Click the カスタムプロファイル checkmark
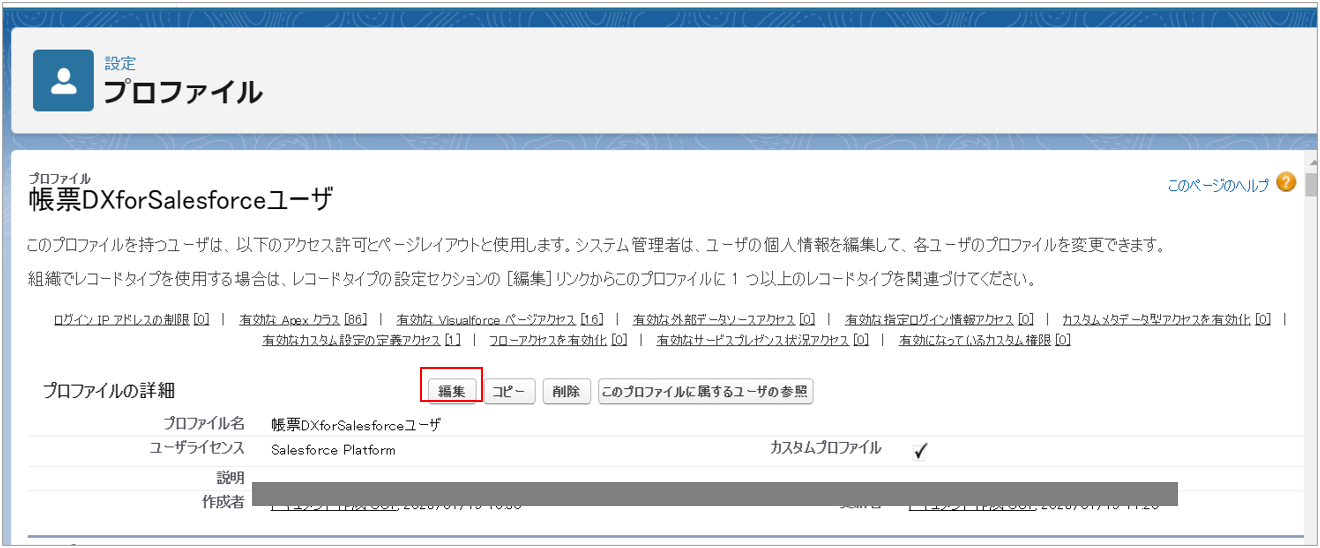1320x548 pixels. point(920,451)
